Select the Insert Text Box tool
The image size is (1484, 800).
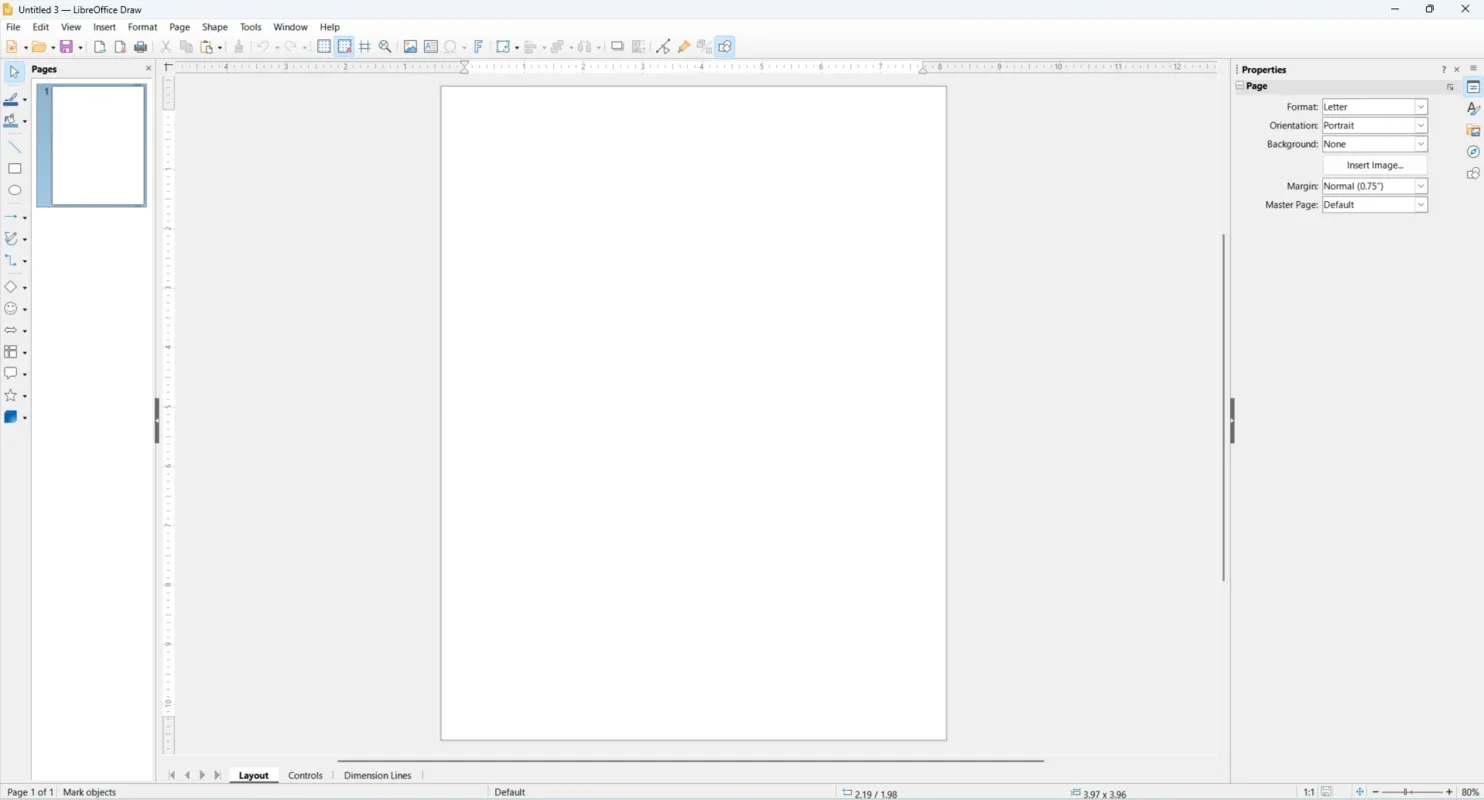tap(431, 46)
